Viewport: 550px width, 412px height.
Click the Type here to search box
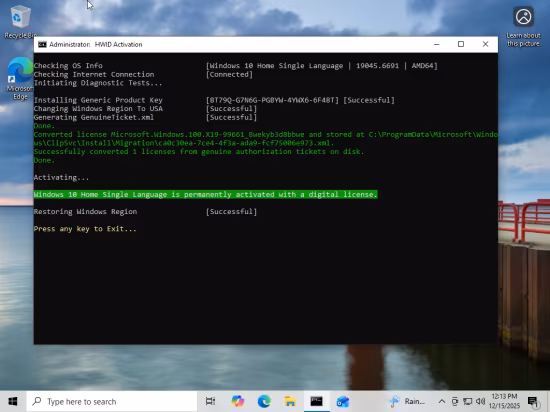(x=112, y=401)
